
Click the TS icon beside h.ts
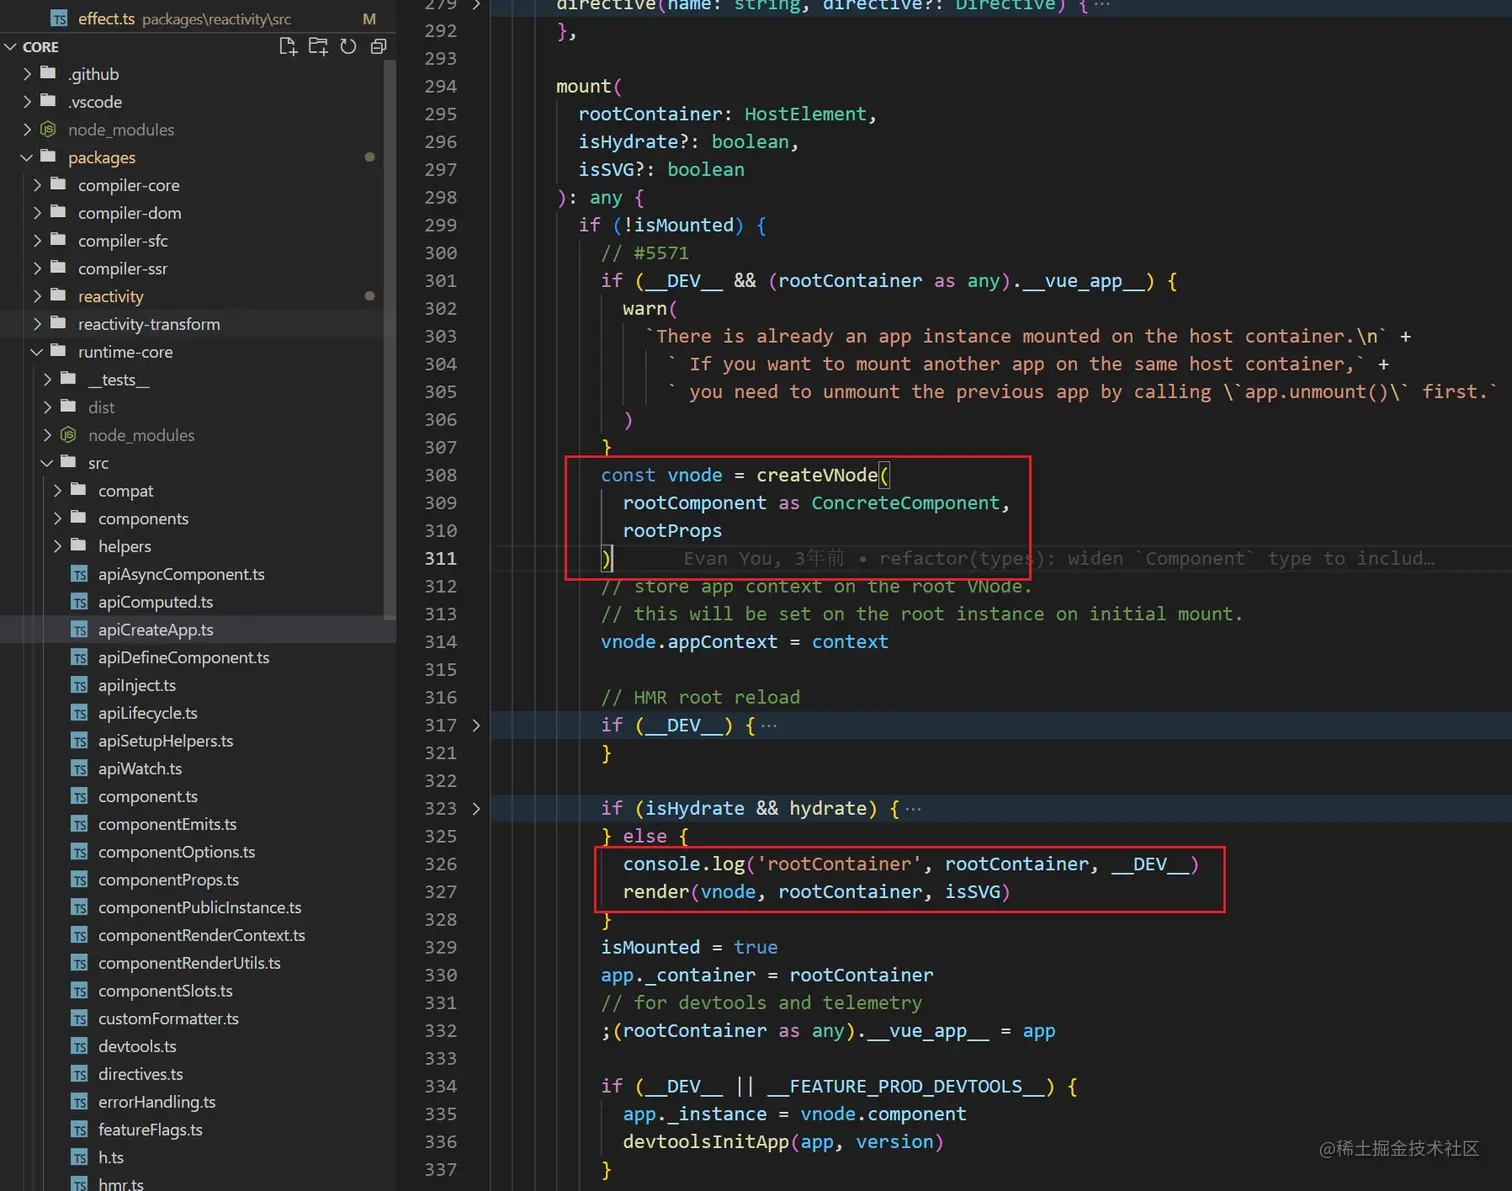tap(79, 1158)
